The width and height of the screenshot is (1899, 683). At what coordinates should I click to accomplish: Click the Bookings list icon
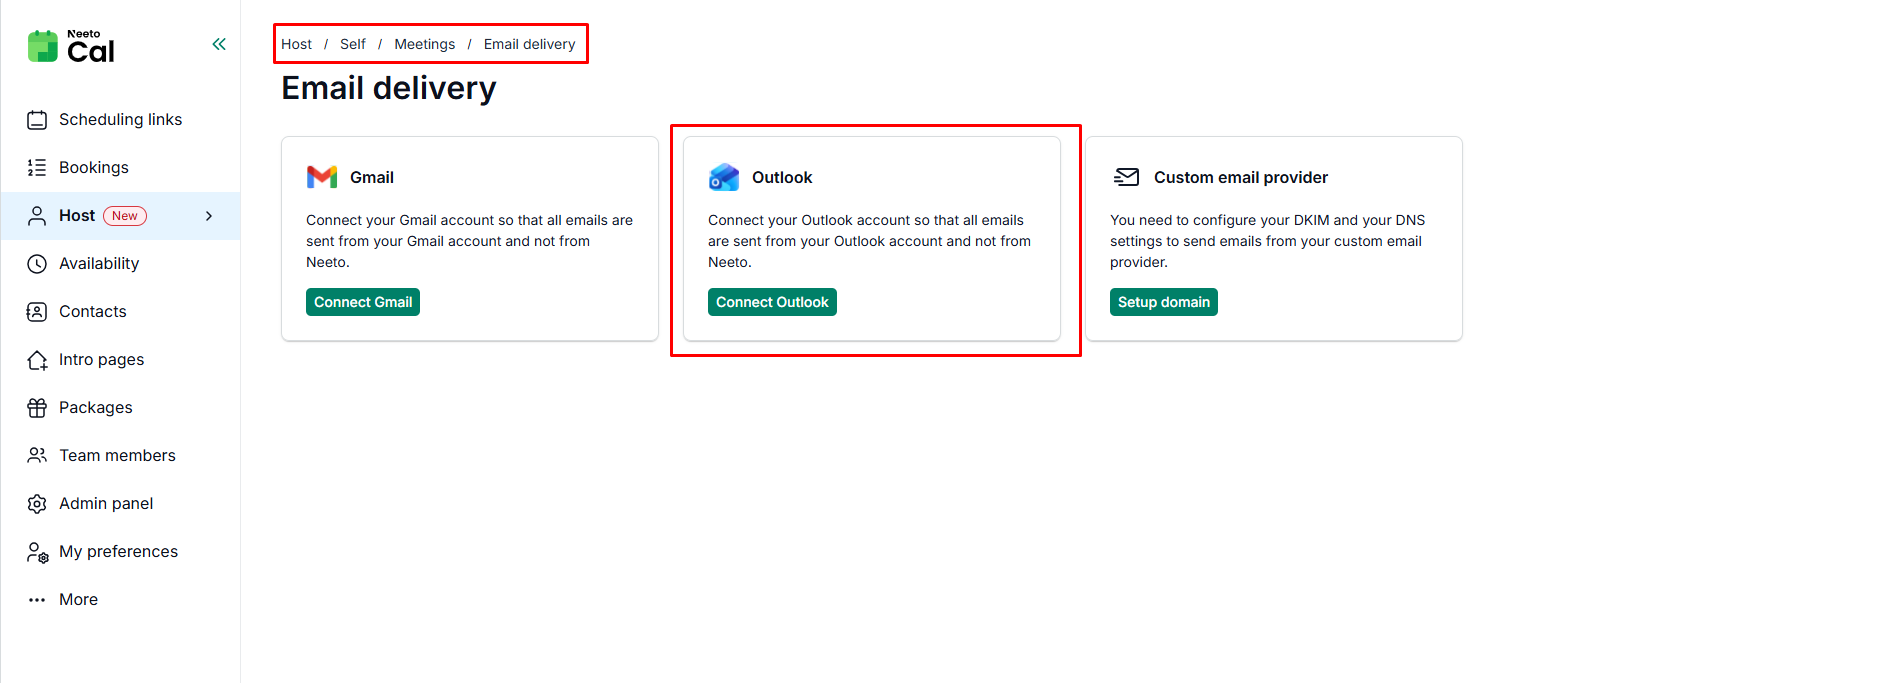click(37, 168)
